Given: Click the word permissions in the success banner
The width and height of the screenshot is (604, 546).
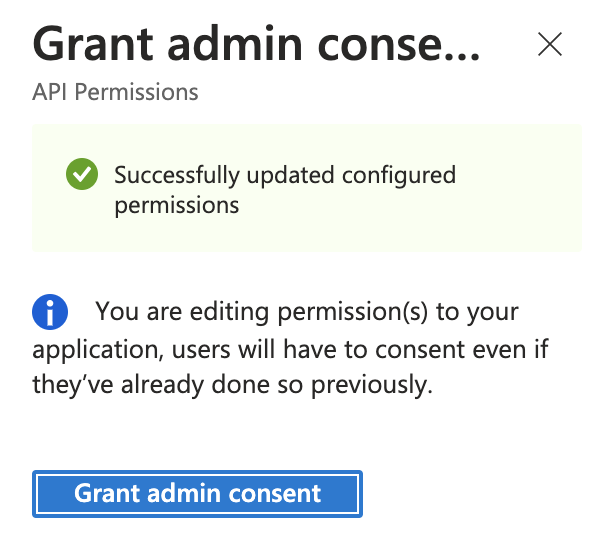Looking at the screenshot, I should [177, 205].
